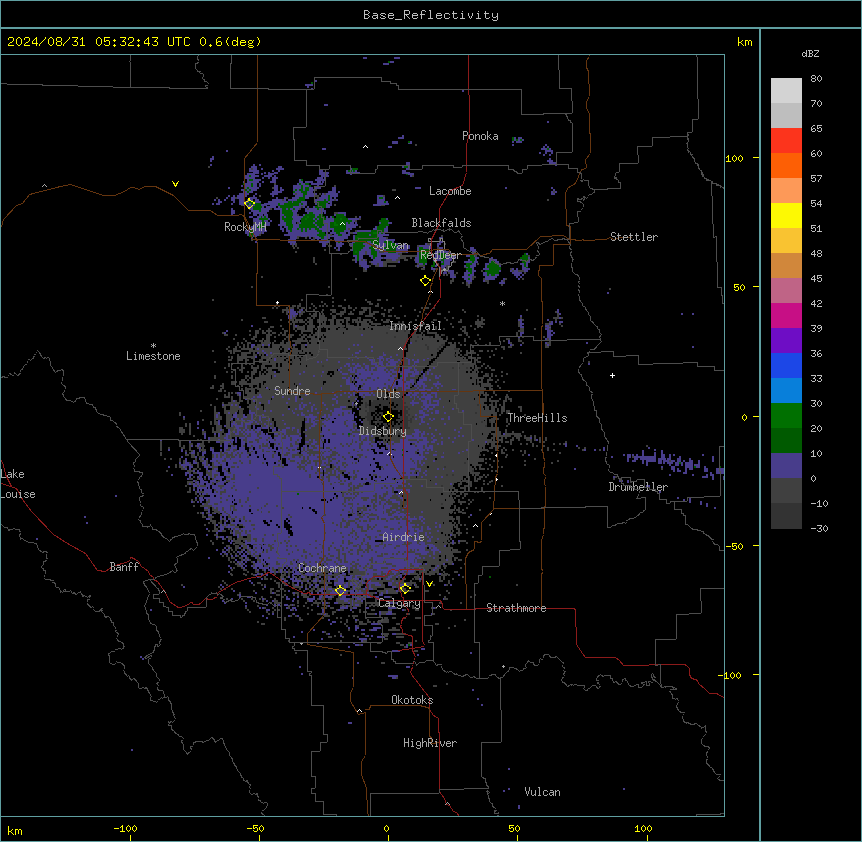Select the violet 36–39 dBZ legend swatch
Viewport: 862px width, 842px height.
(786, 341)
